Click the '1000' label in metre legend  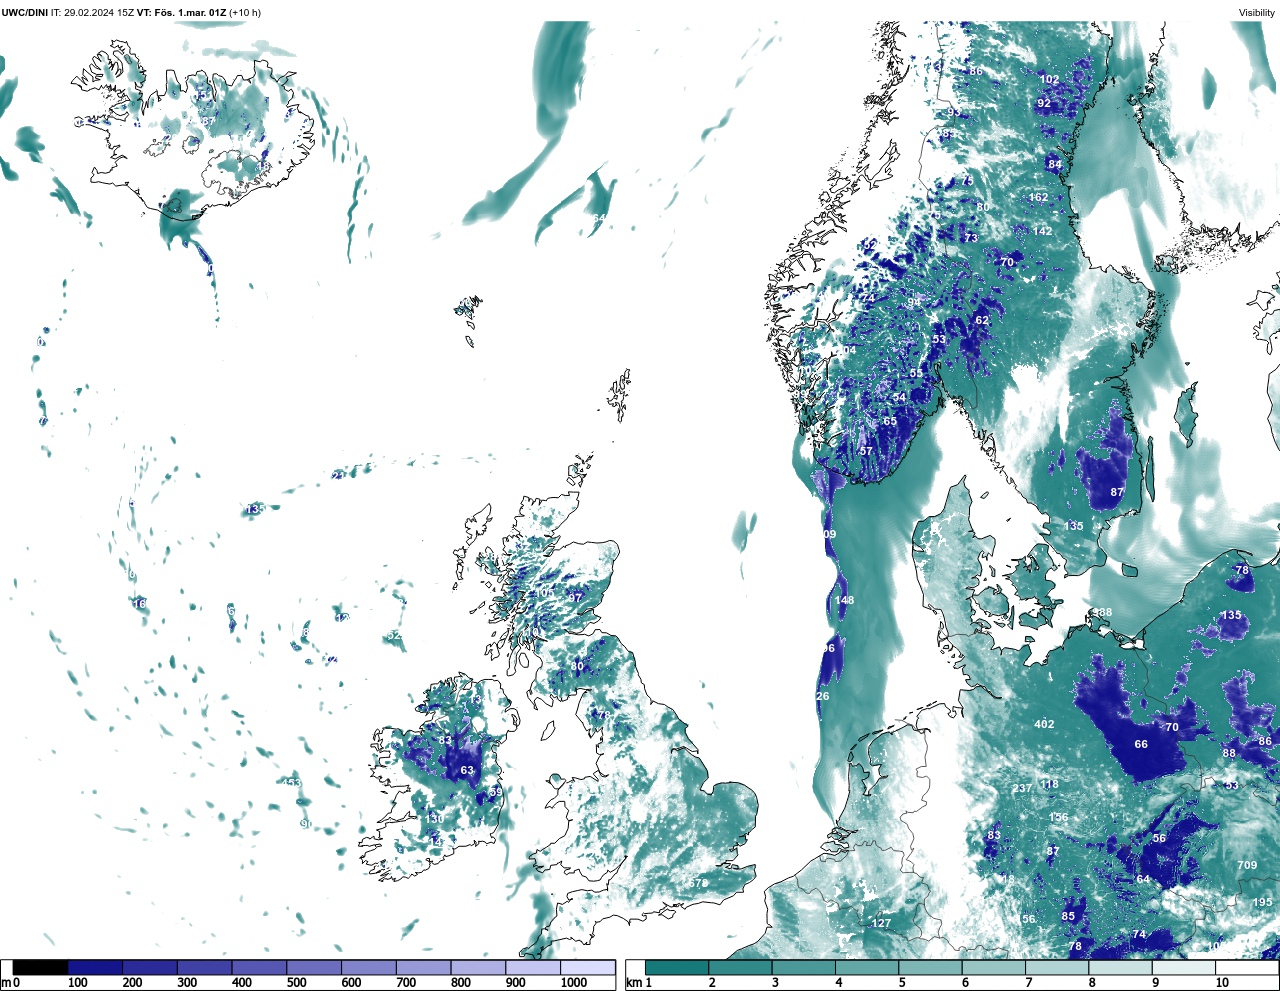click(574, 983)
